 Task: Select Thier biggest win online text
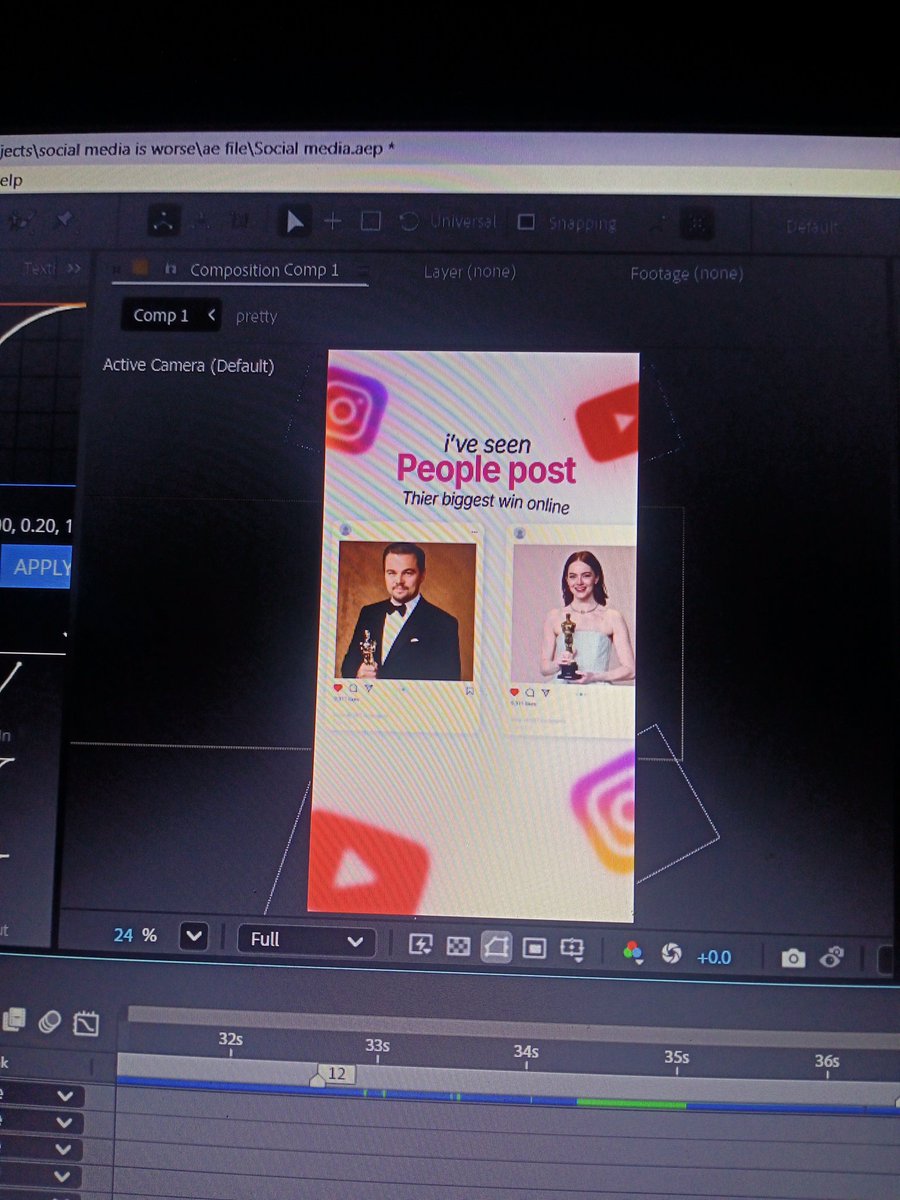tap(486, 500)
